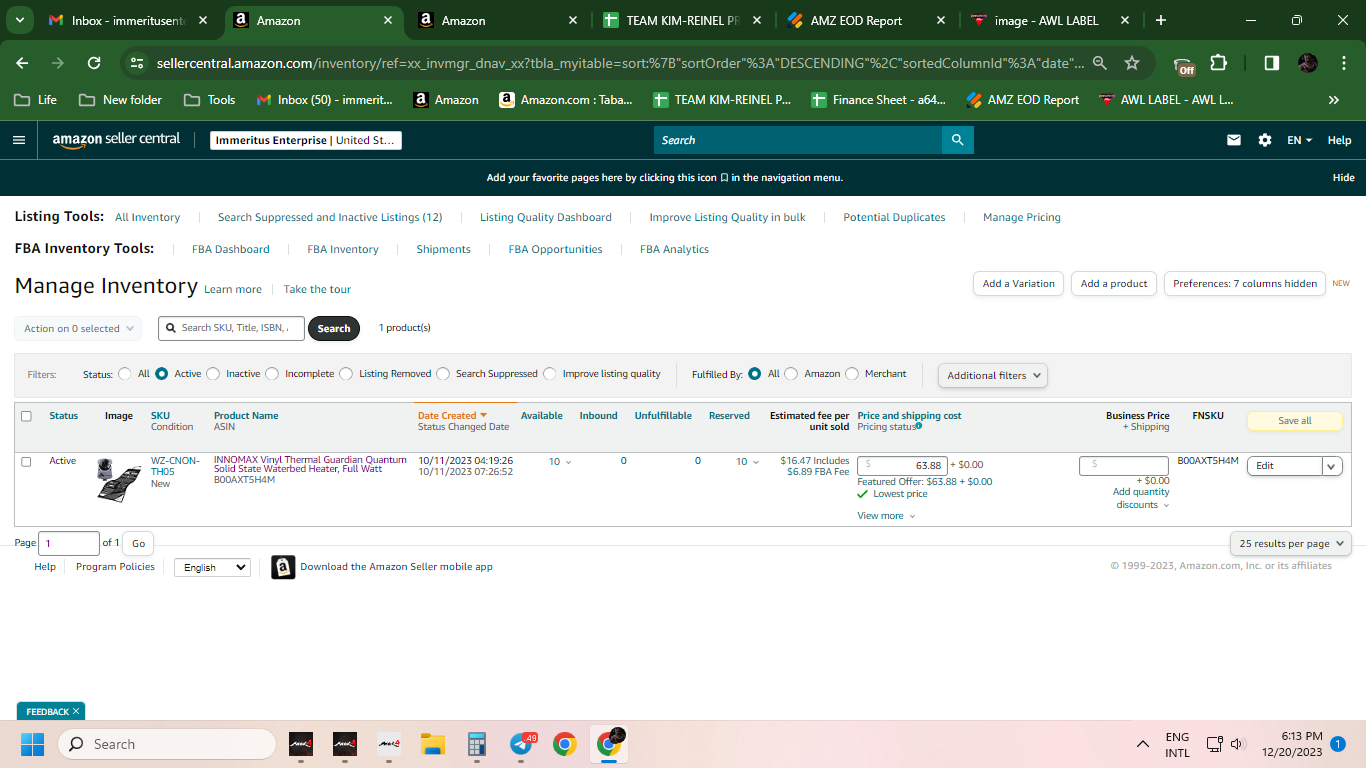Click the Add a product button

[1114, 284]
